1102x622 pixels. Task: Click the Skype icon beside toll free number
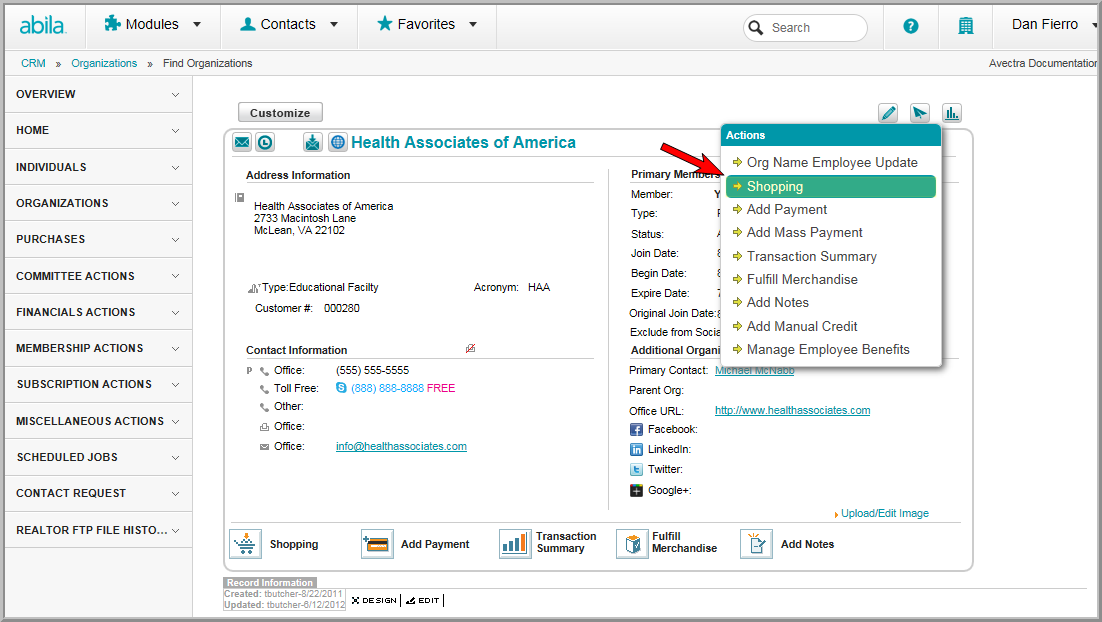[x=341, y=388]
